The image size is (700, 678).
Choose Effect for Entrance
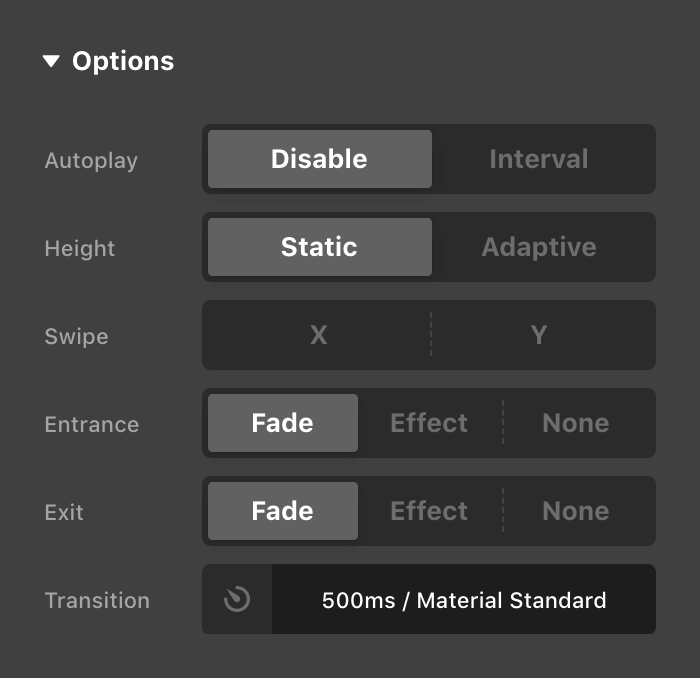pos(429,423)
